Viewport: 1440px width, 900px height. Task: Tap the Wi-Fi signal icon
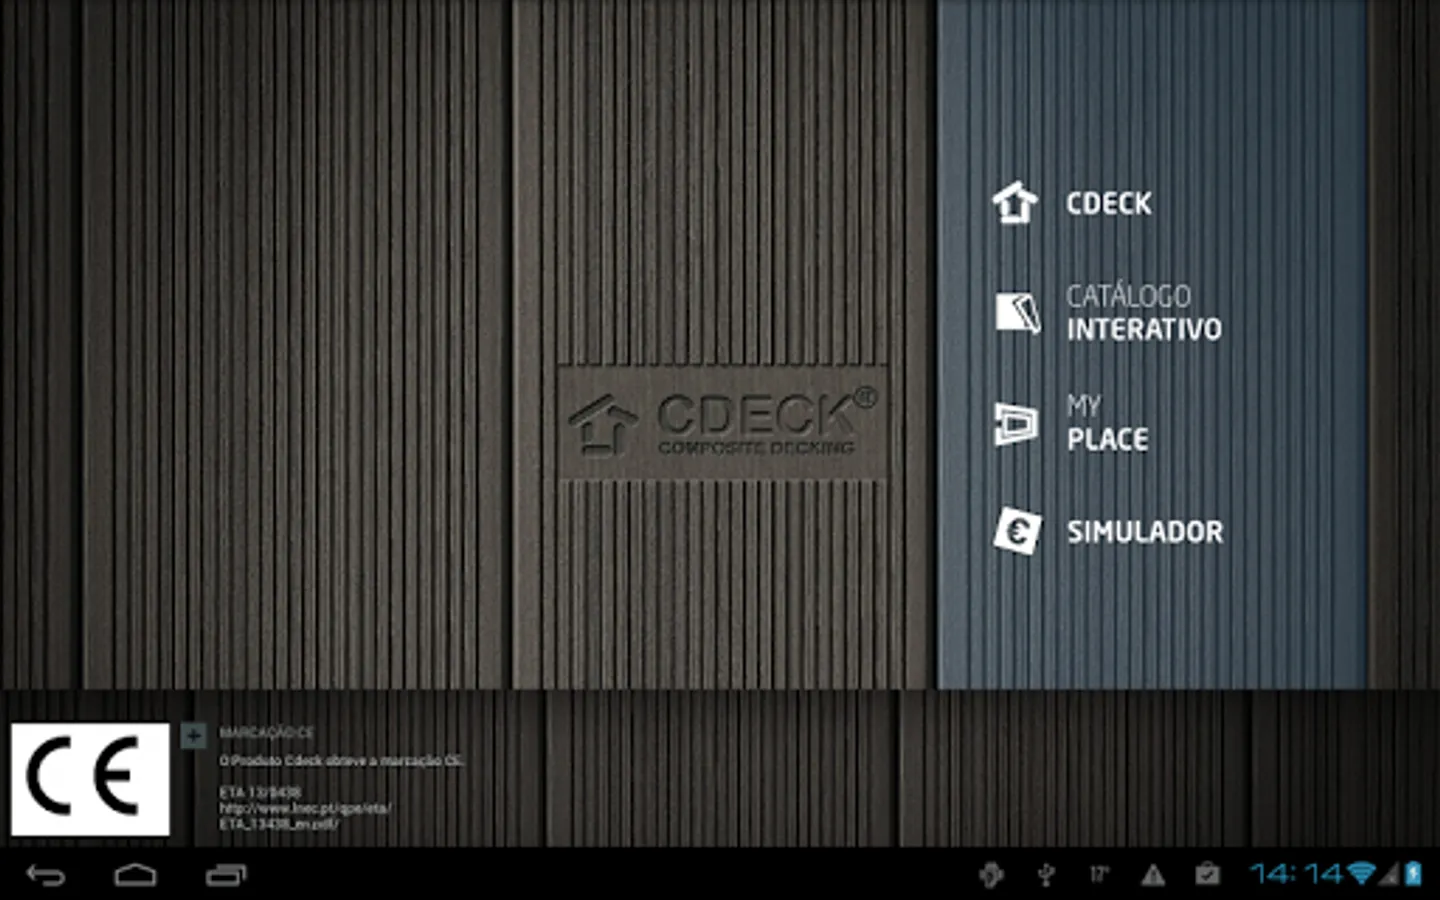1361,874
